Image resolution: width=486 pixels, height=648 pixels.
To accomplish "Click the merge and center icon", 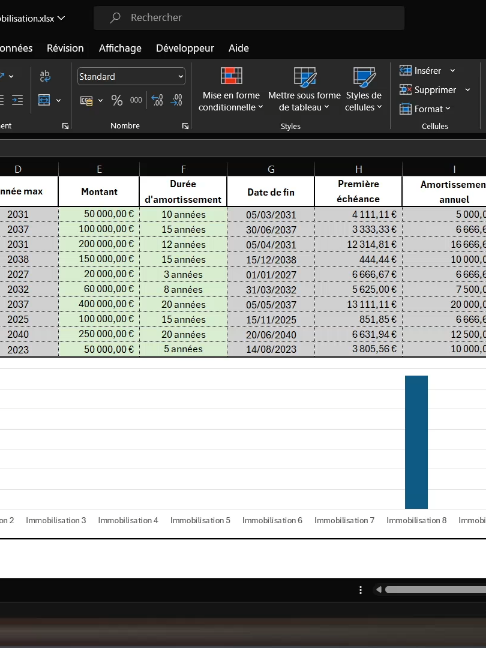I will coord(44,100).
